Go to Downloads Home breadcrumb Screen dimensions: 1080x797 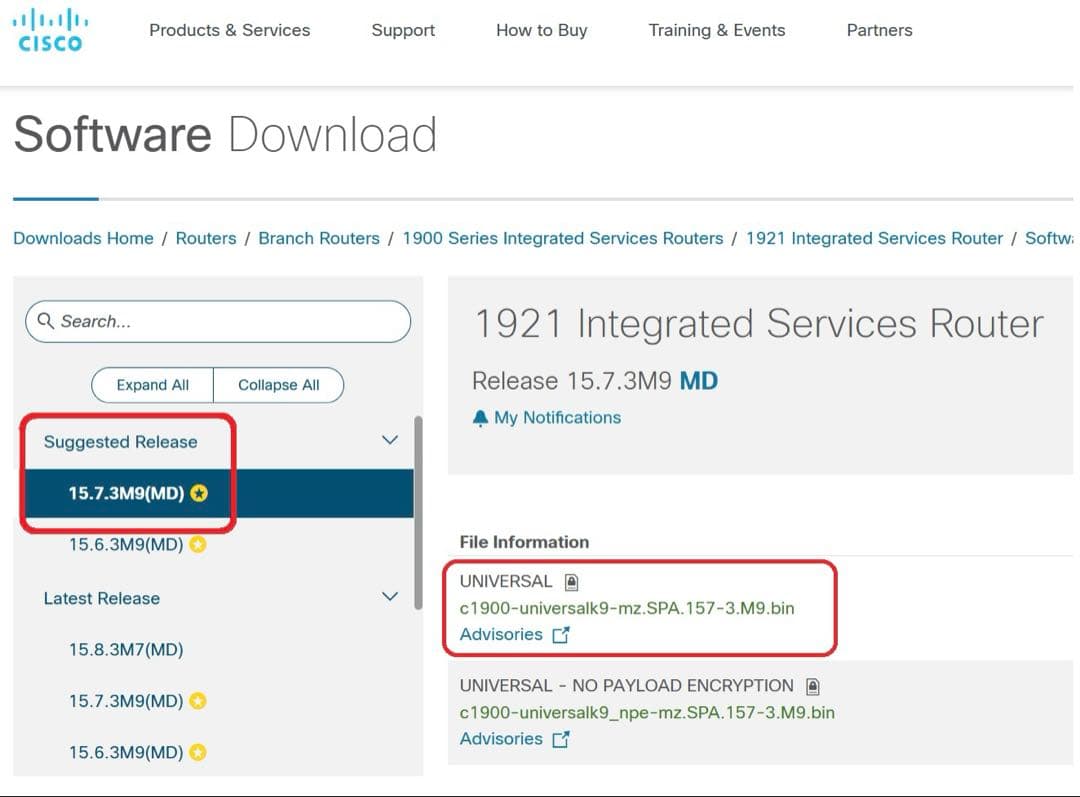pos(83,238)
